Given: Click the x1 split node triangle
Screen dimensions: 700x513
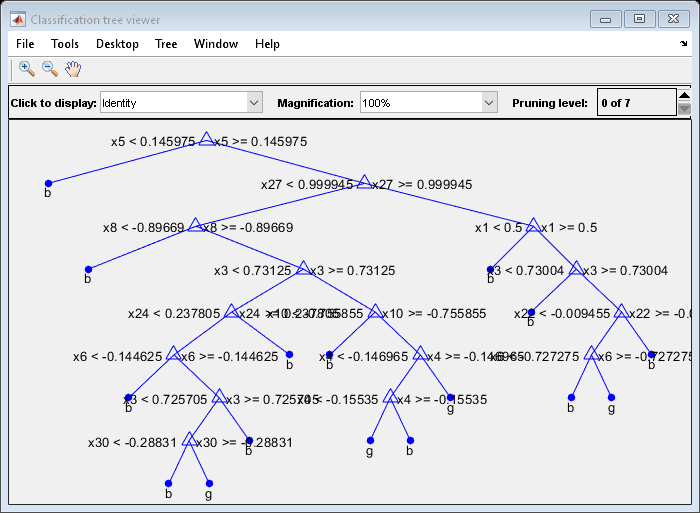Looking at the screenshot, I should 533,225.
